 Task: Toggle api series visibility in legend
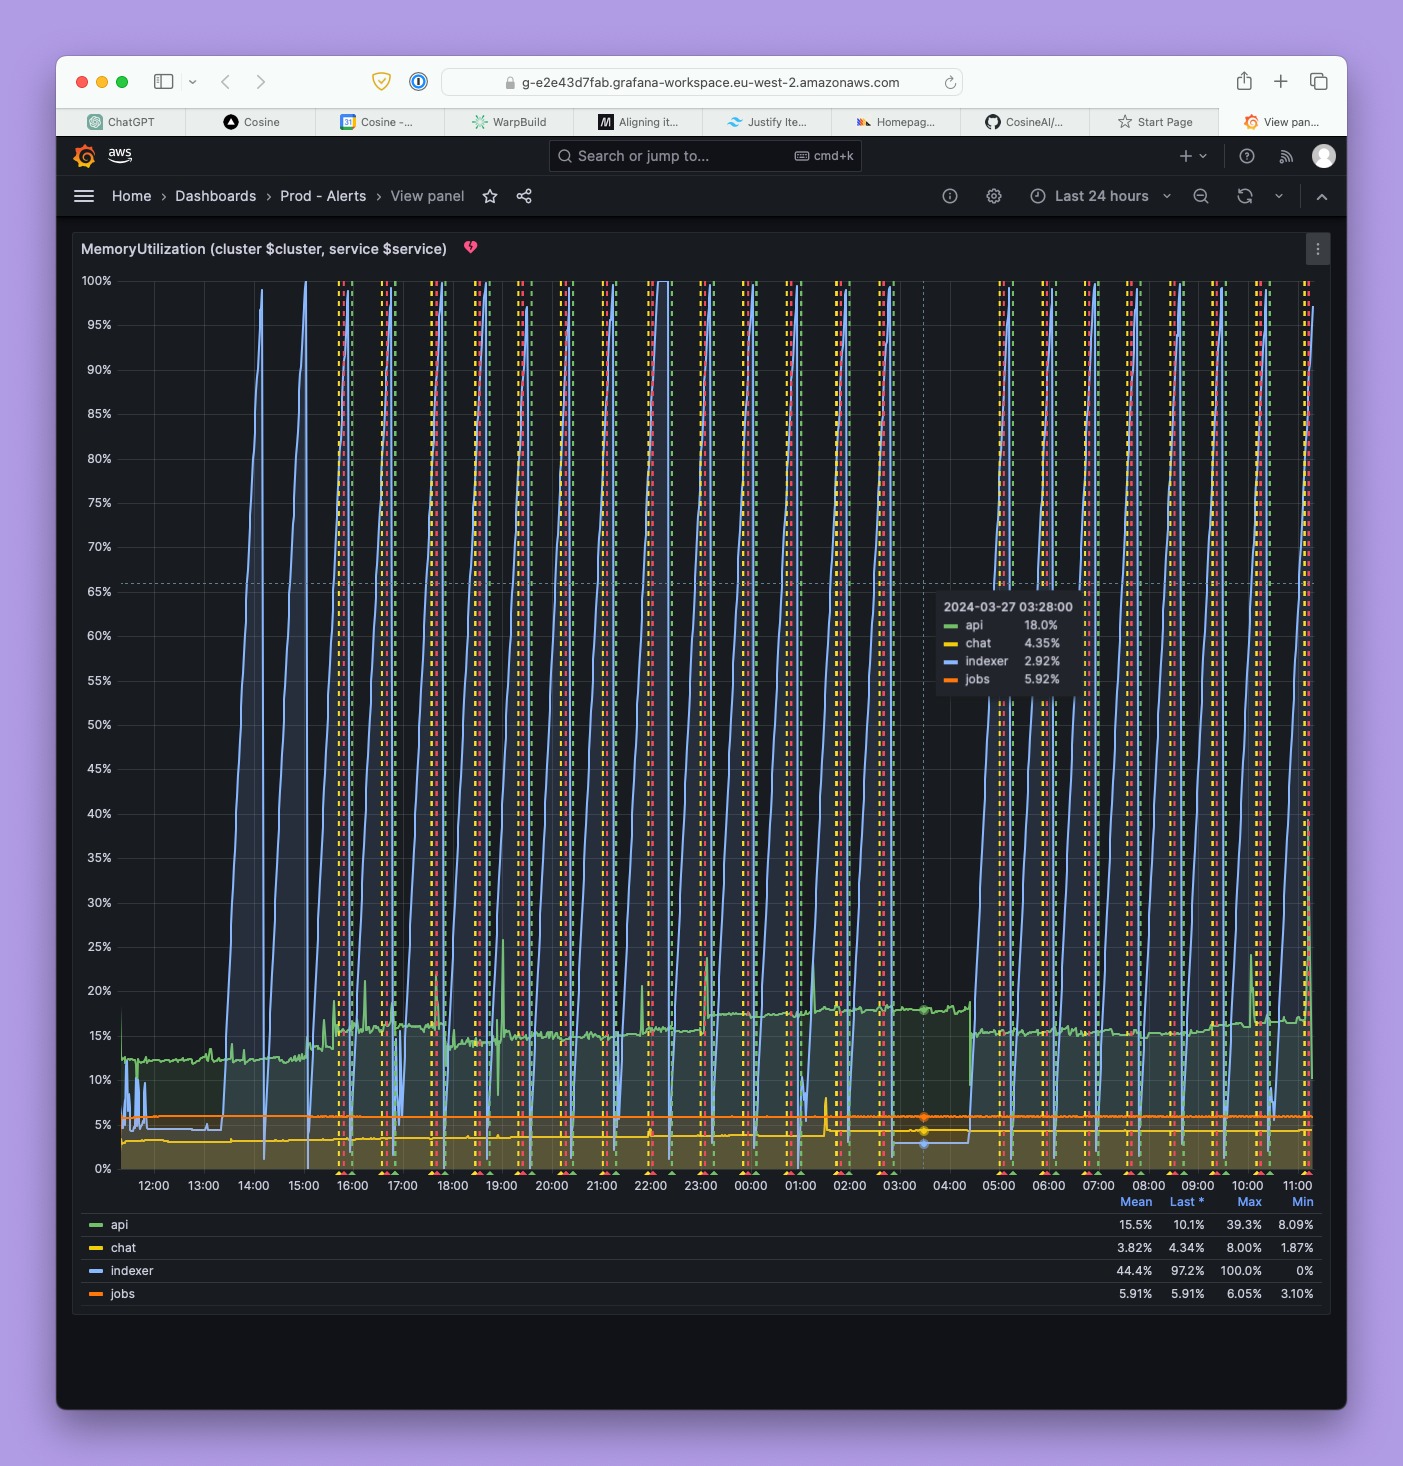119,1225
